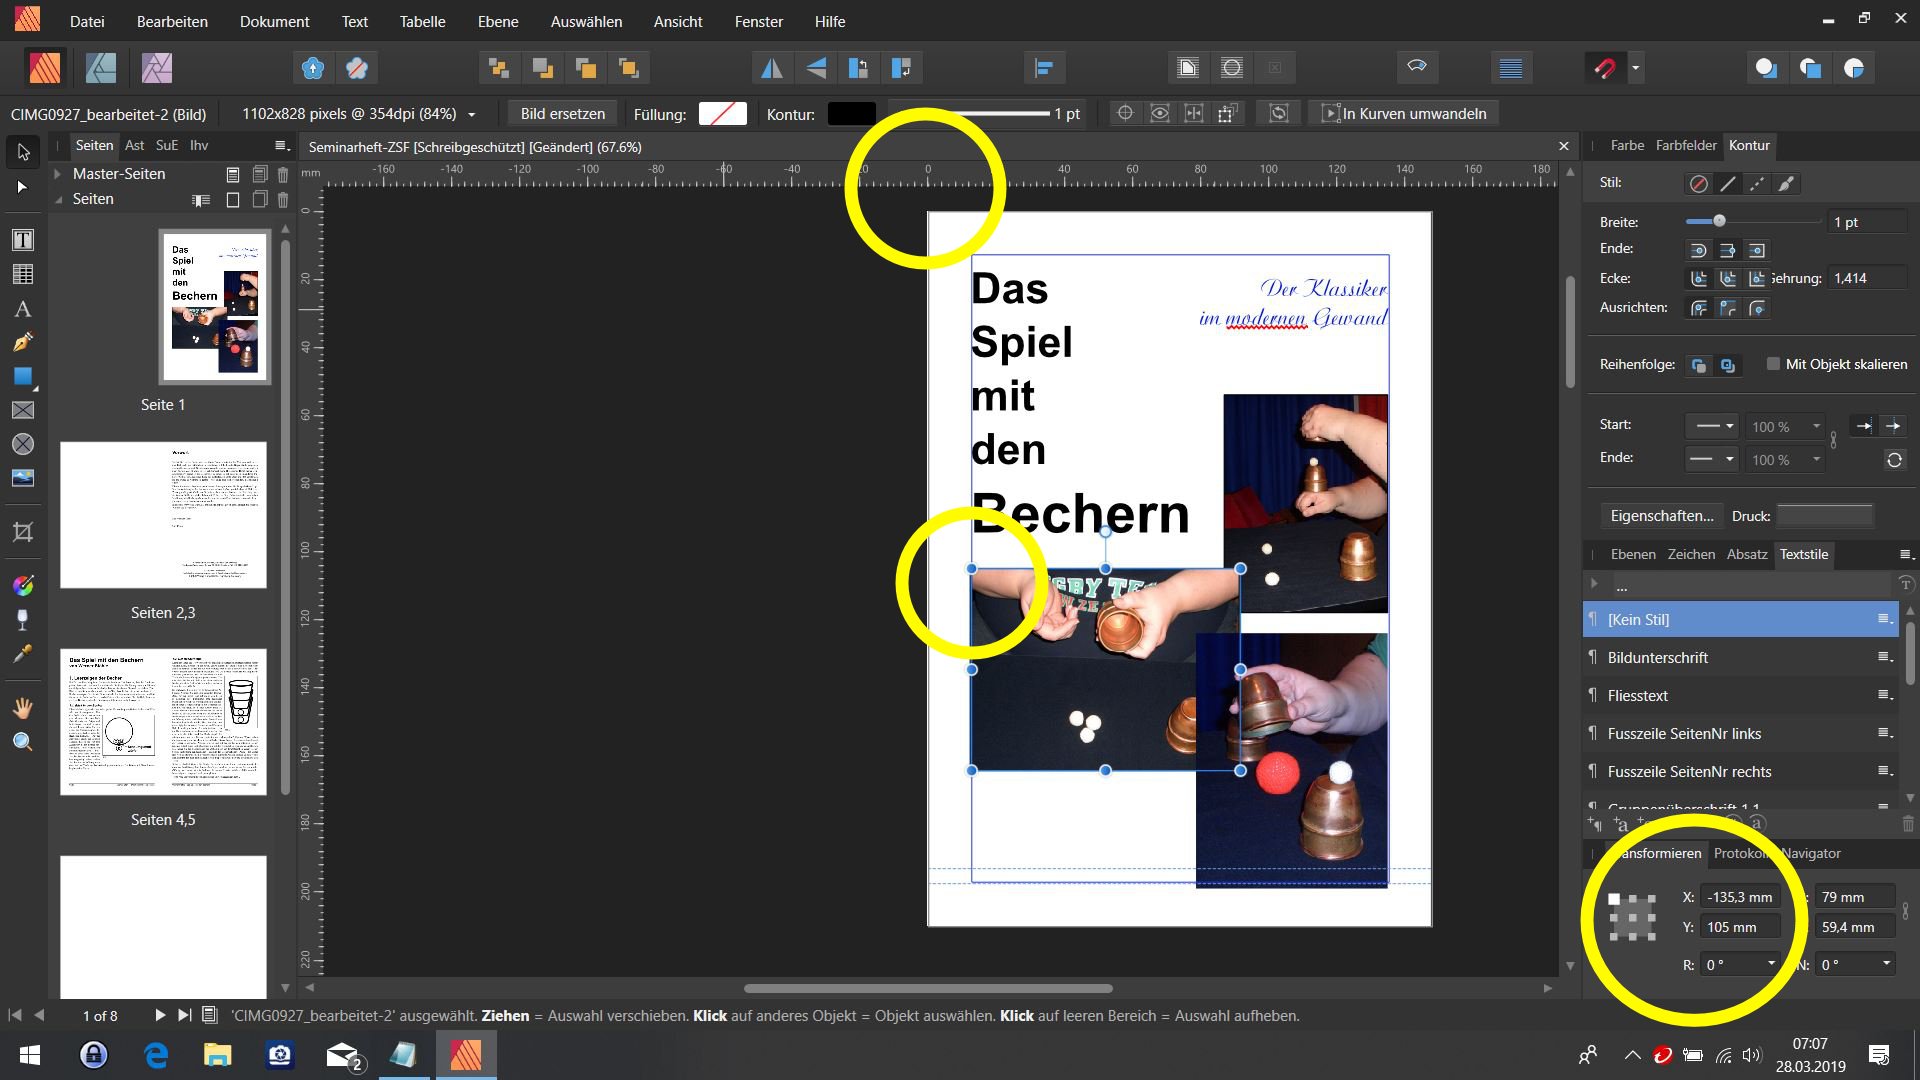This screenshot has height=1080, width=1920.
Task: Select the Zoom magnifier tool
Action: [x=23, y=742]
